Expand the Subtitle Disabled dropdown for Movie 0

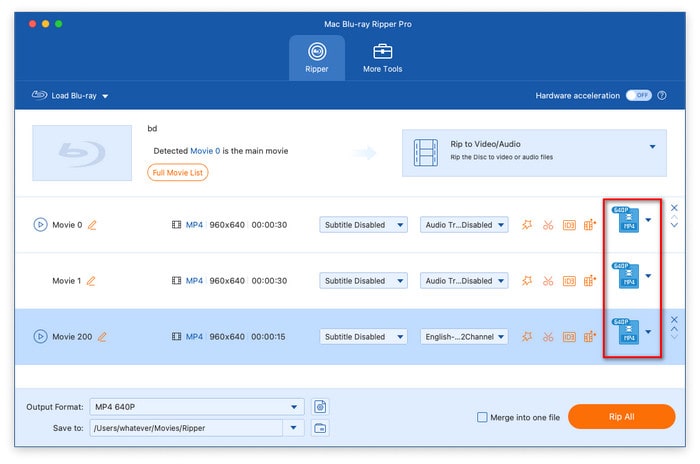tap(363, 225)
